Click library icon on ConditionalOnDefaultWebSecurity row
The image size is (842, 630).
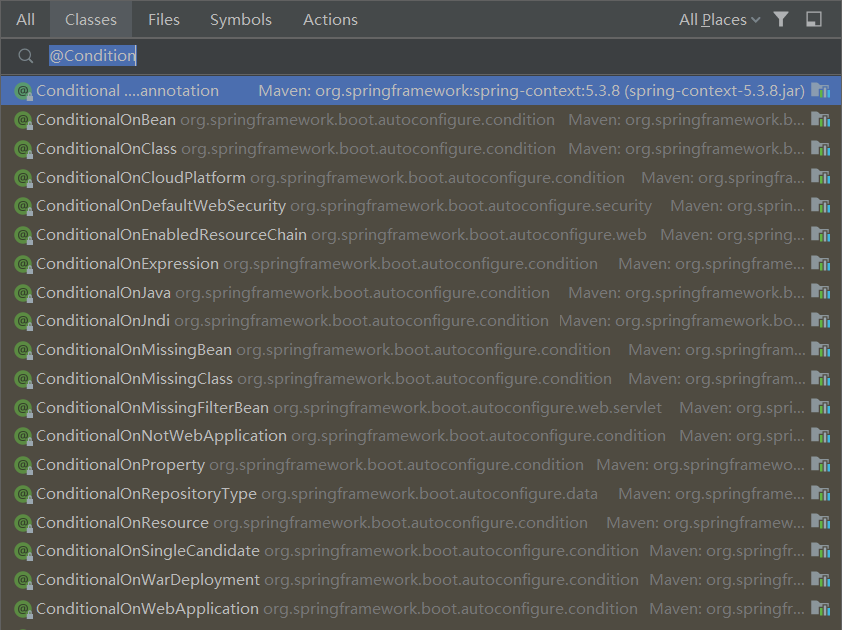[821, 205]
